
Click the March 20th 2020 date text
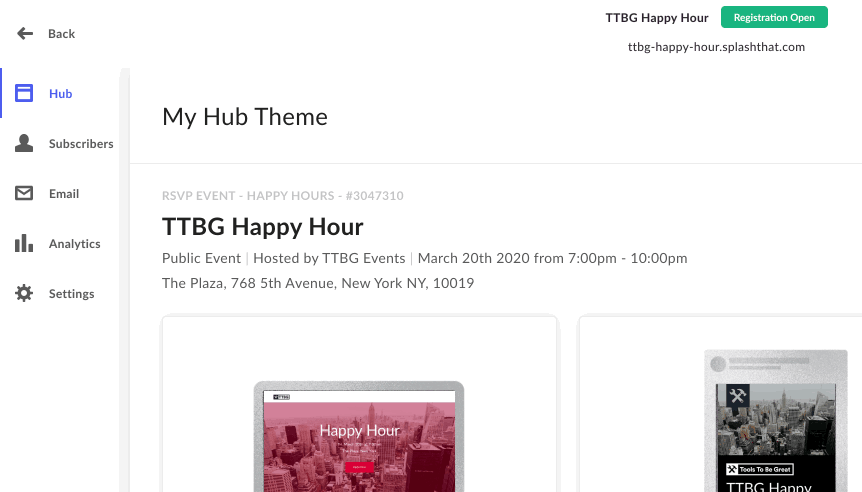pyautogui.click(x=552, y=258)
